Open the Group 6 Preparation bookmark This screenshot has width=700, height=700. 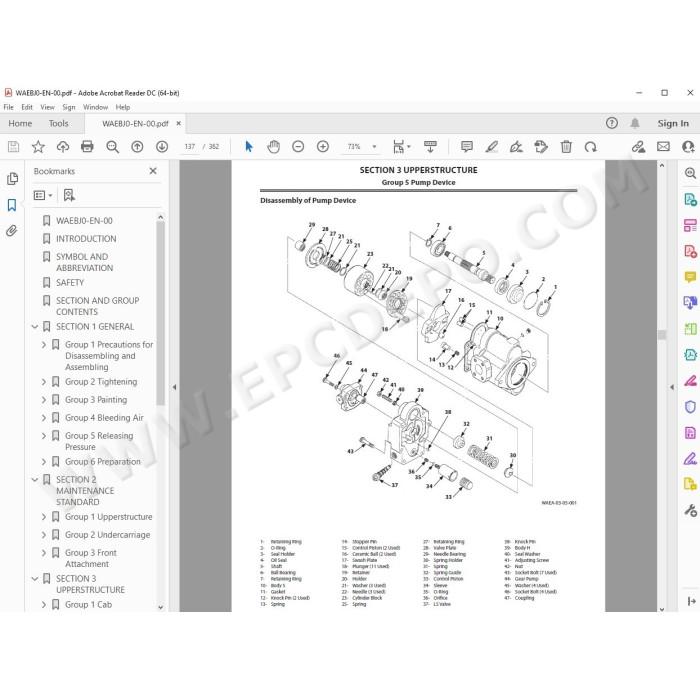(103, 462)
